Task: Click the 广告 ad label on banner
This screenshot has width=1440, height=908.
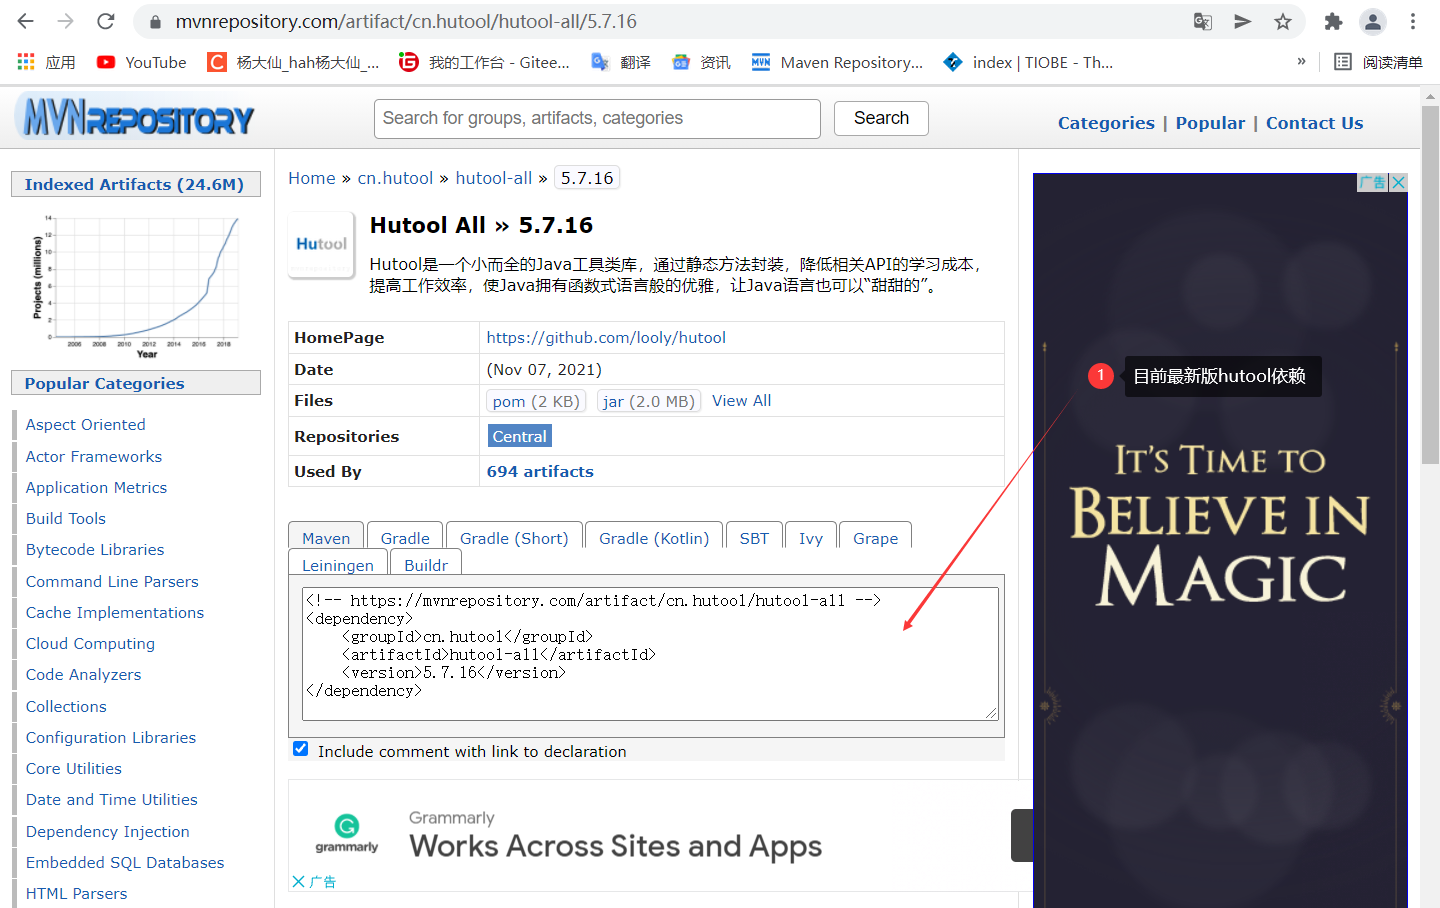Action: (x=1373, y=182)
